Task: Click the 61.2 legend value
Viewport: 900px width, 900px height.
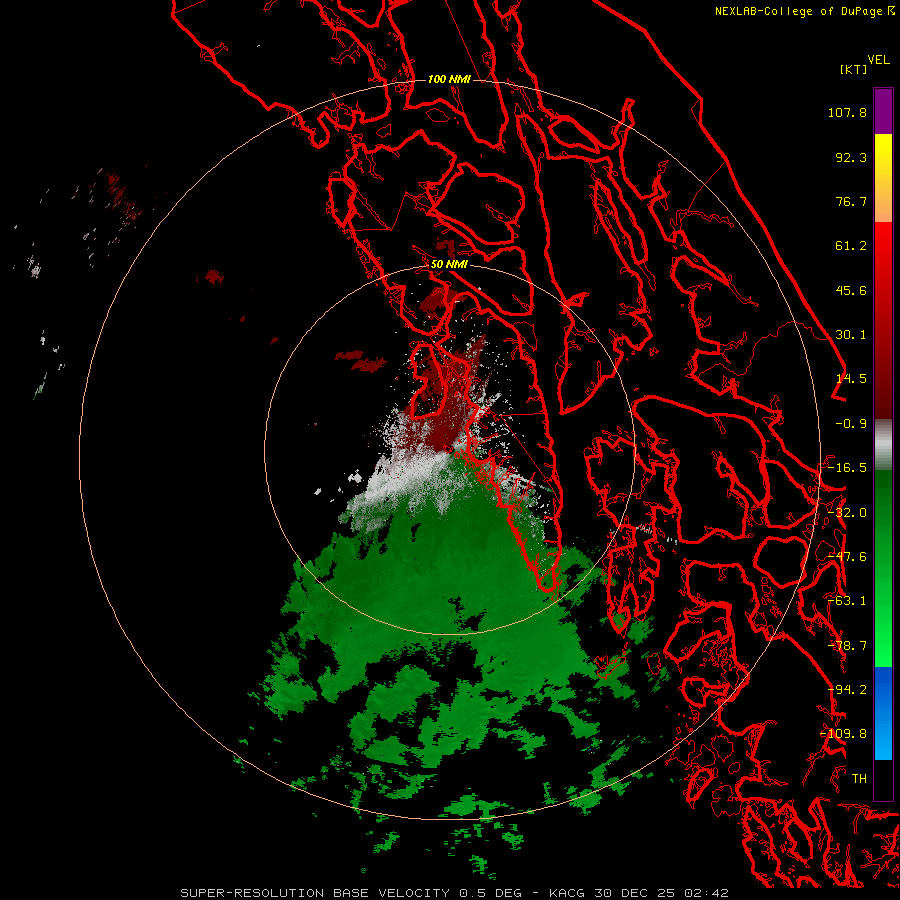Action: (851, 246)
